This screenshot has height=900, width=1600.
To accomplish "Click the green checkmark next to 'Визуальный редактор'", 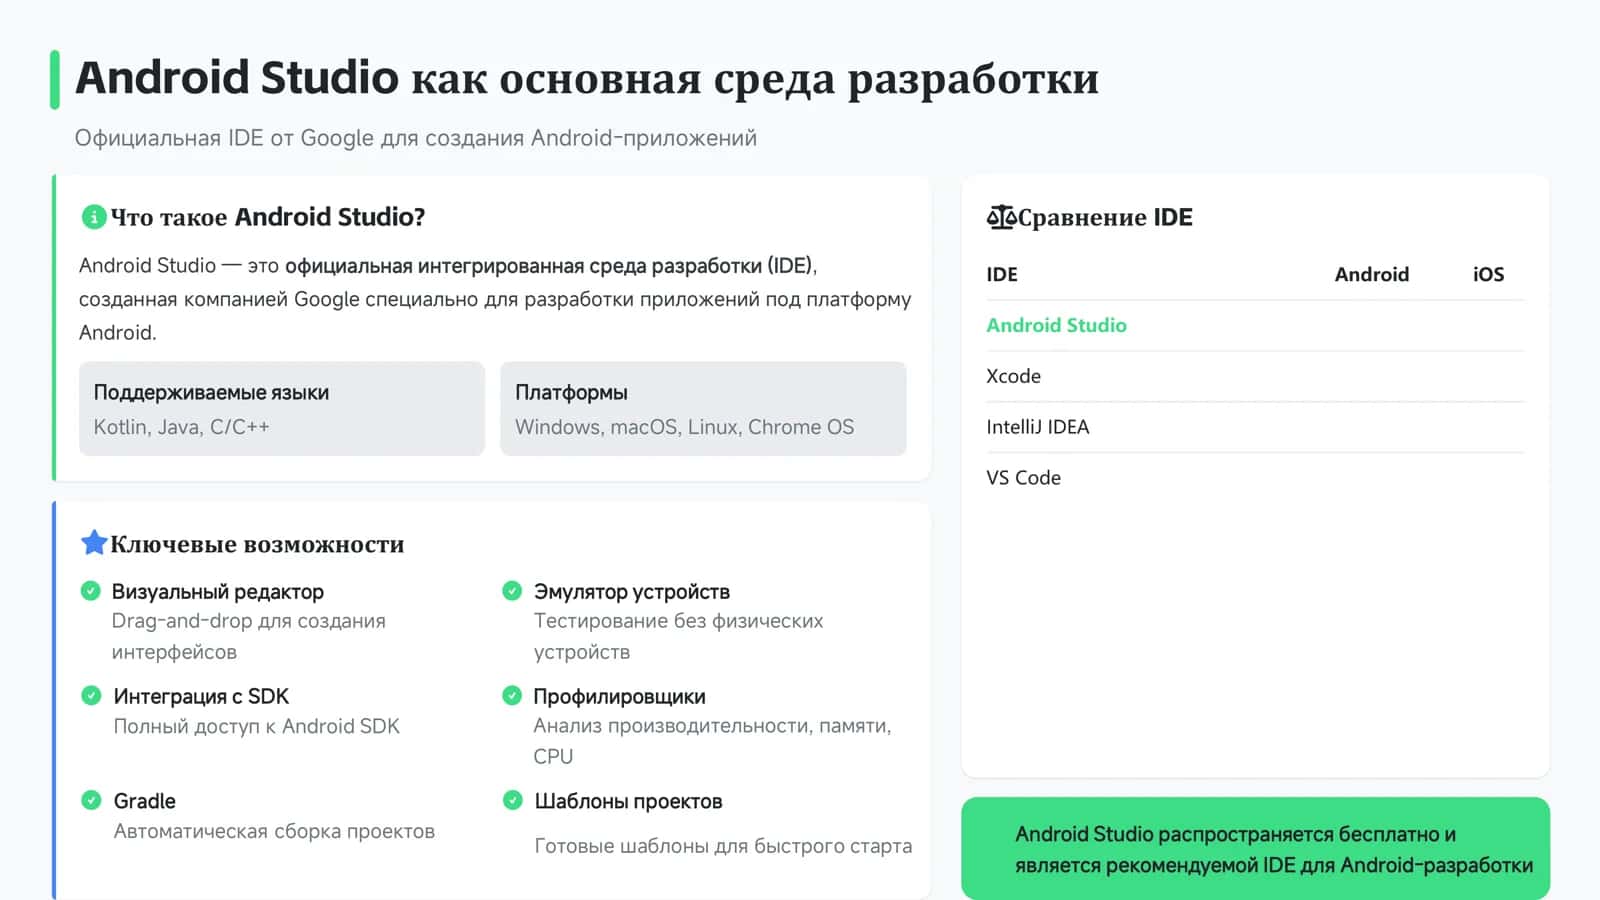I will coord(91,591).
